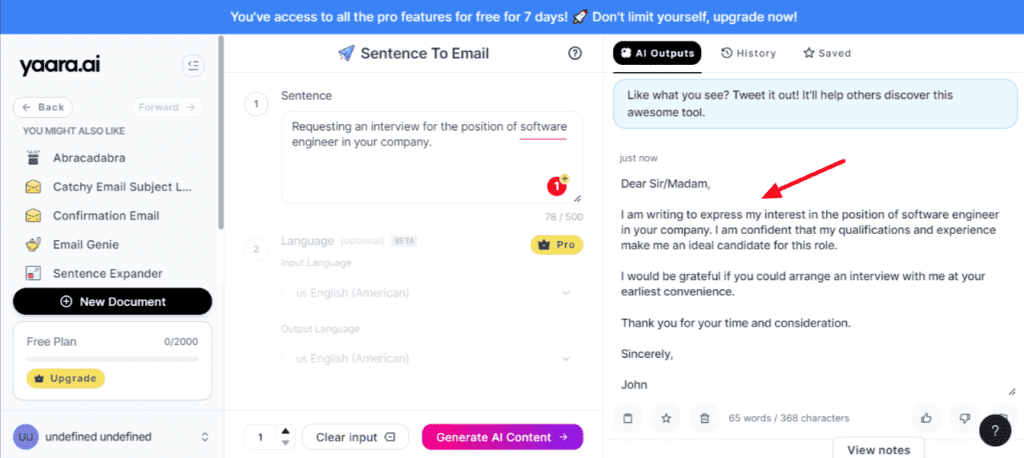Save the output using the star icon
1024x458 pixels.
point(666,418)
